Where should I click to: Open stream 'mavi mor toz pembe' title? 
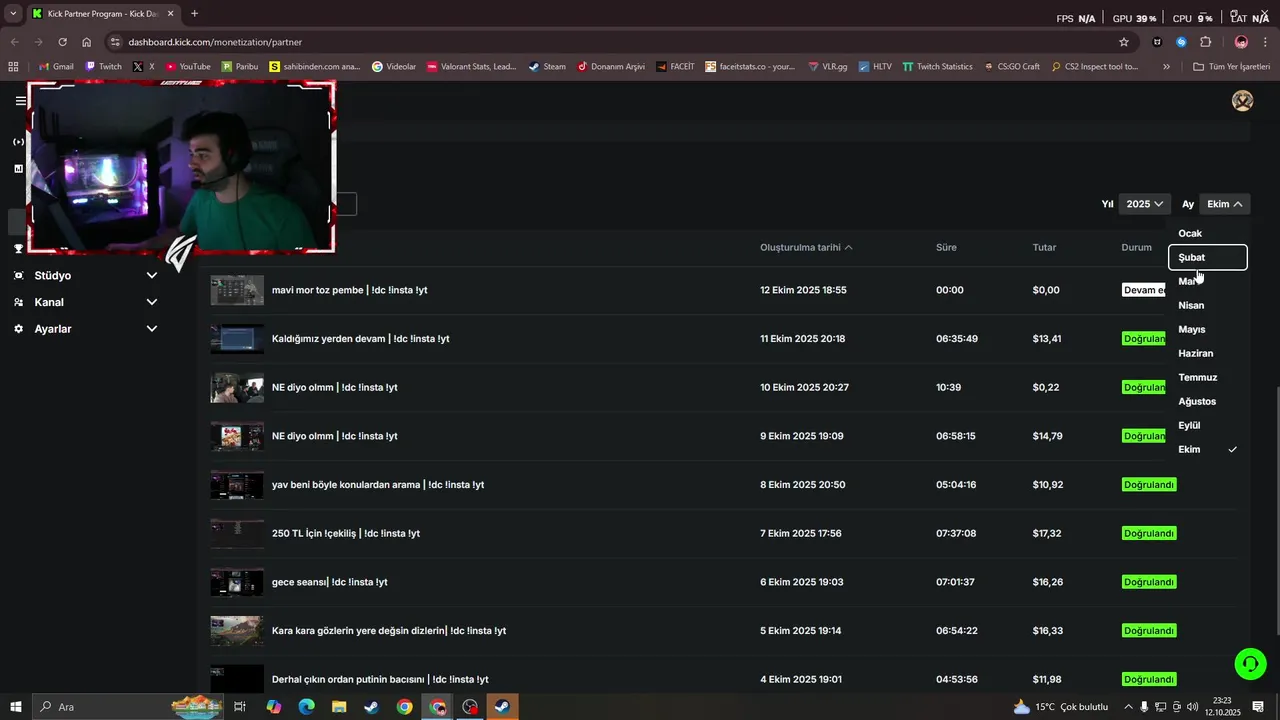(350, 290)
